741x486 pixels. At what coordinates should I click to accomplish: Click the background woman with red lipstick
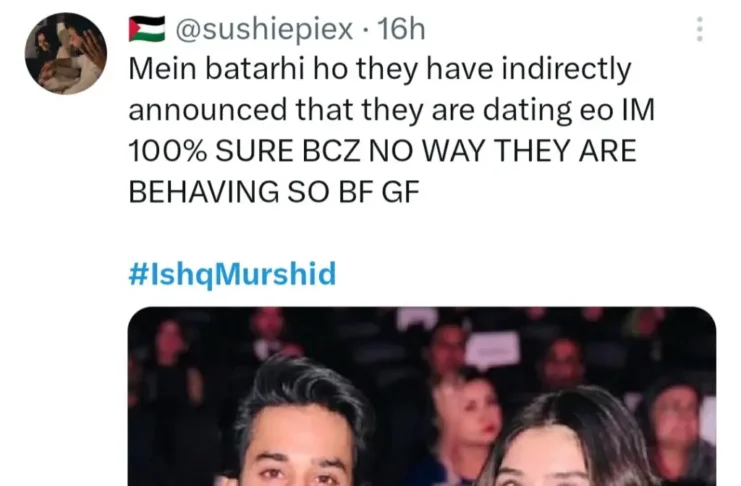coord(468,421)
